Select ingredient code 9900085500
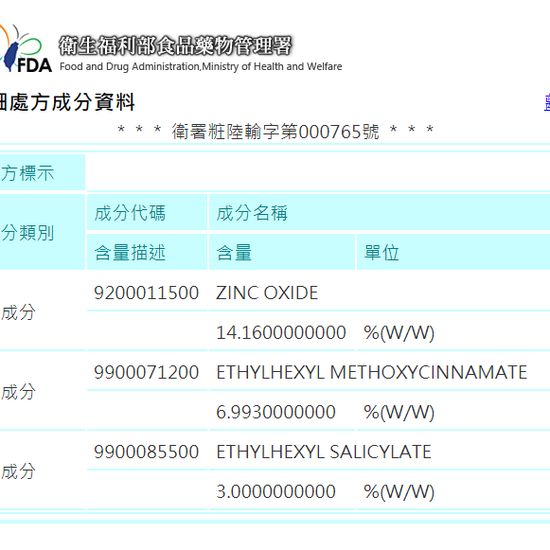 (x=146, y=451)
